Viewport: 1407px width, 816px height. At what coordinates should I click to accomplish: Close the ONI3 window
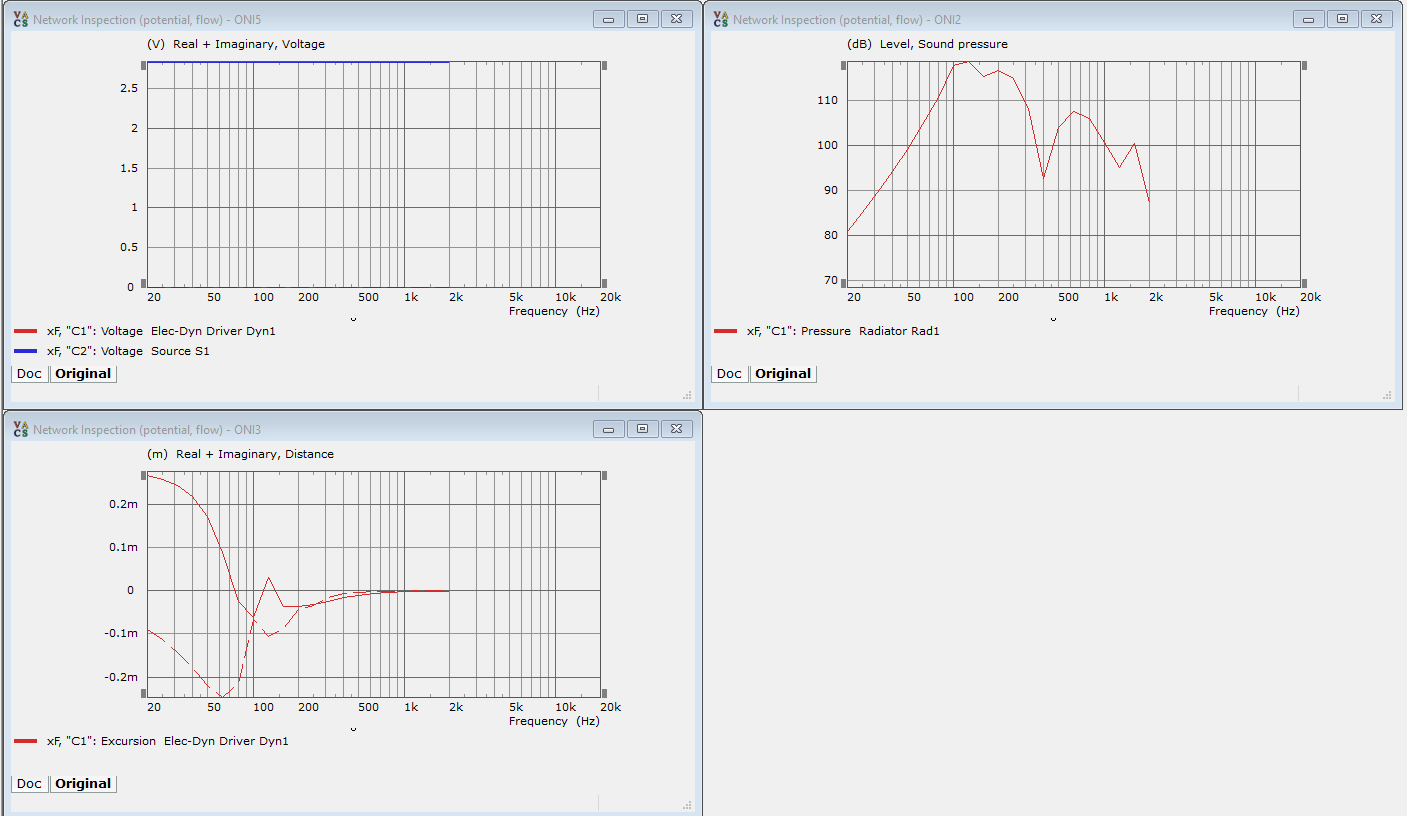click(x=676, y=429)
